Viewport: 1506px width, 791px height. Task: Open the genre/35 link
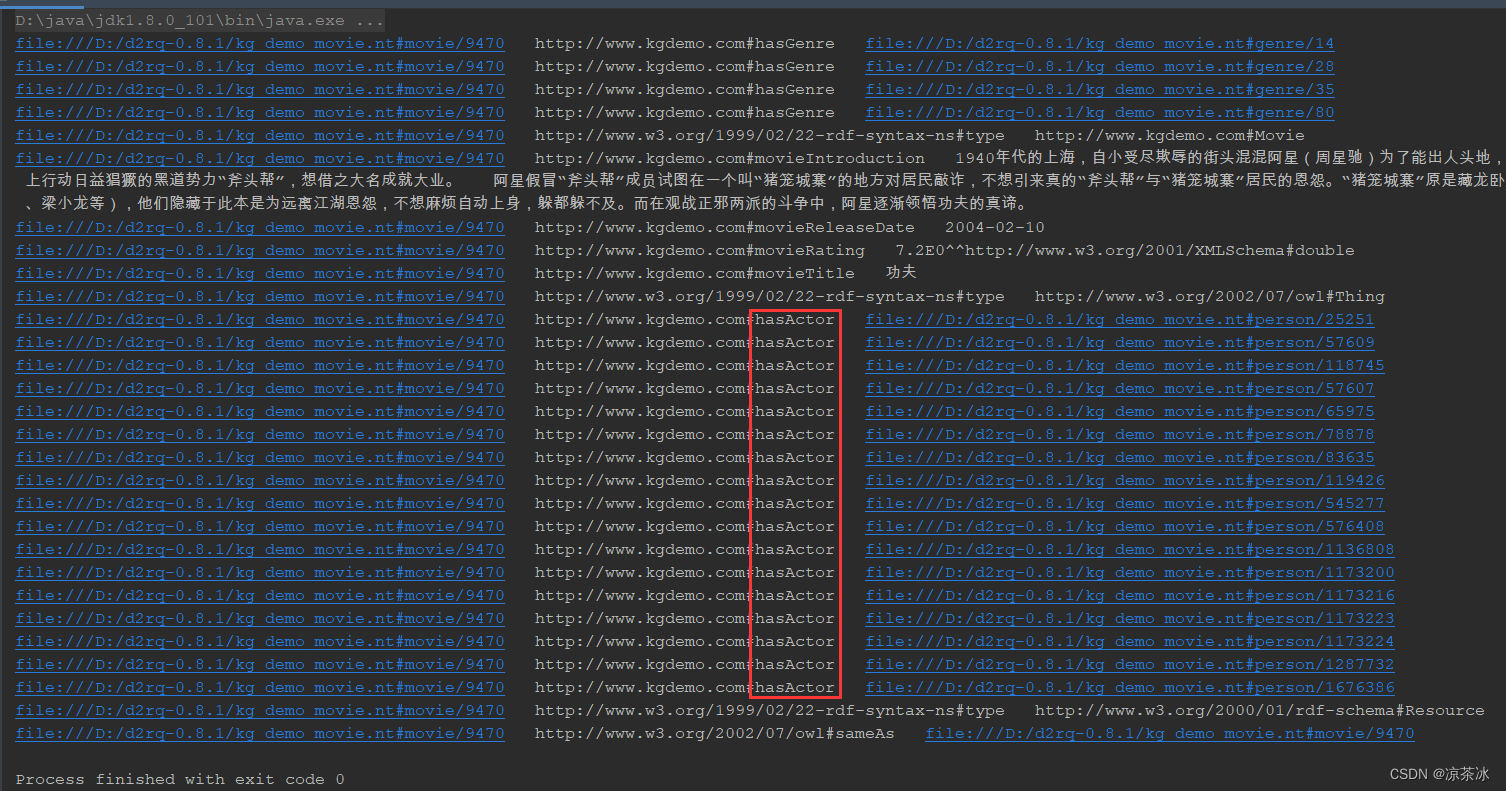tap(1099, 89)
